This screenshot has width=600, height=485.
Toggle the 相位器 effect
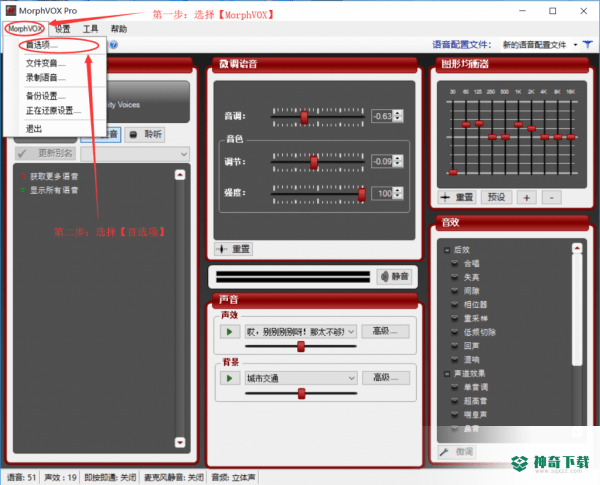[455, 305]
